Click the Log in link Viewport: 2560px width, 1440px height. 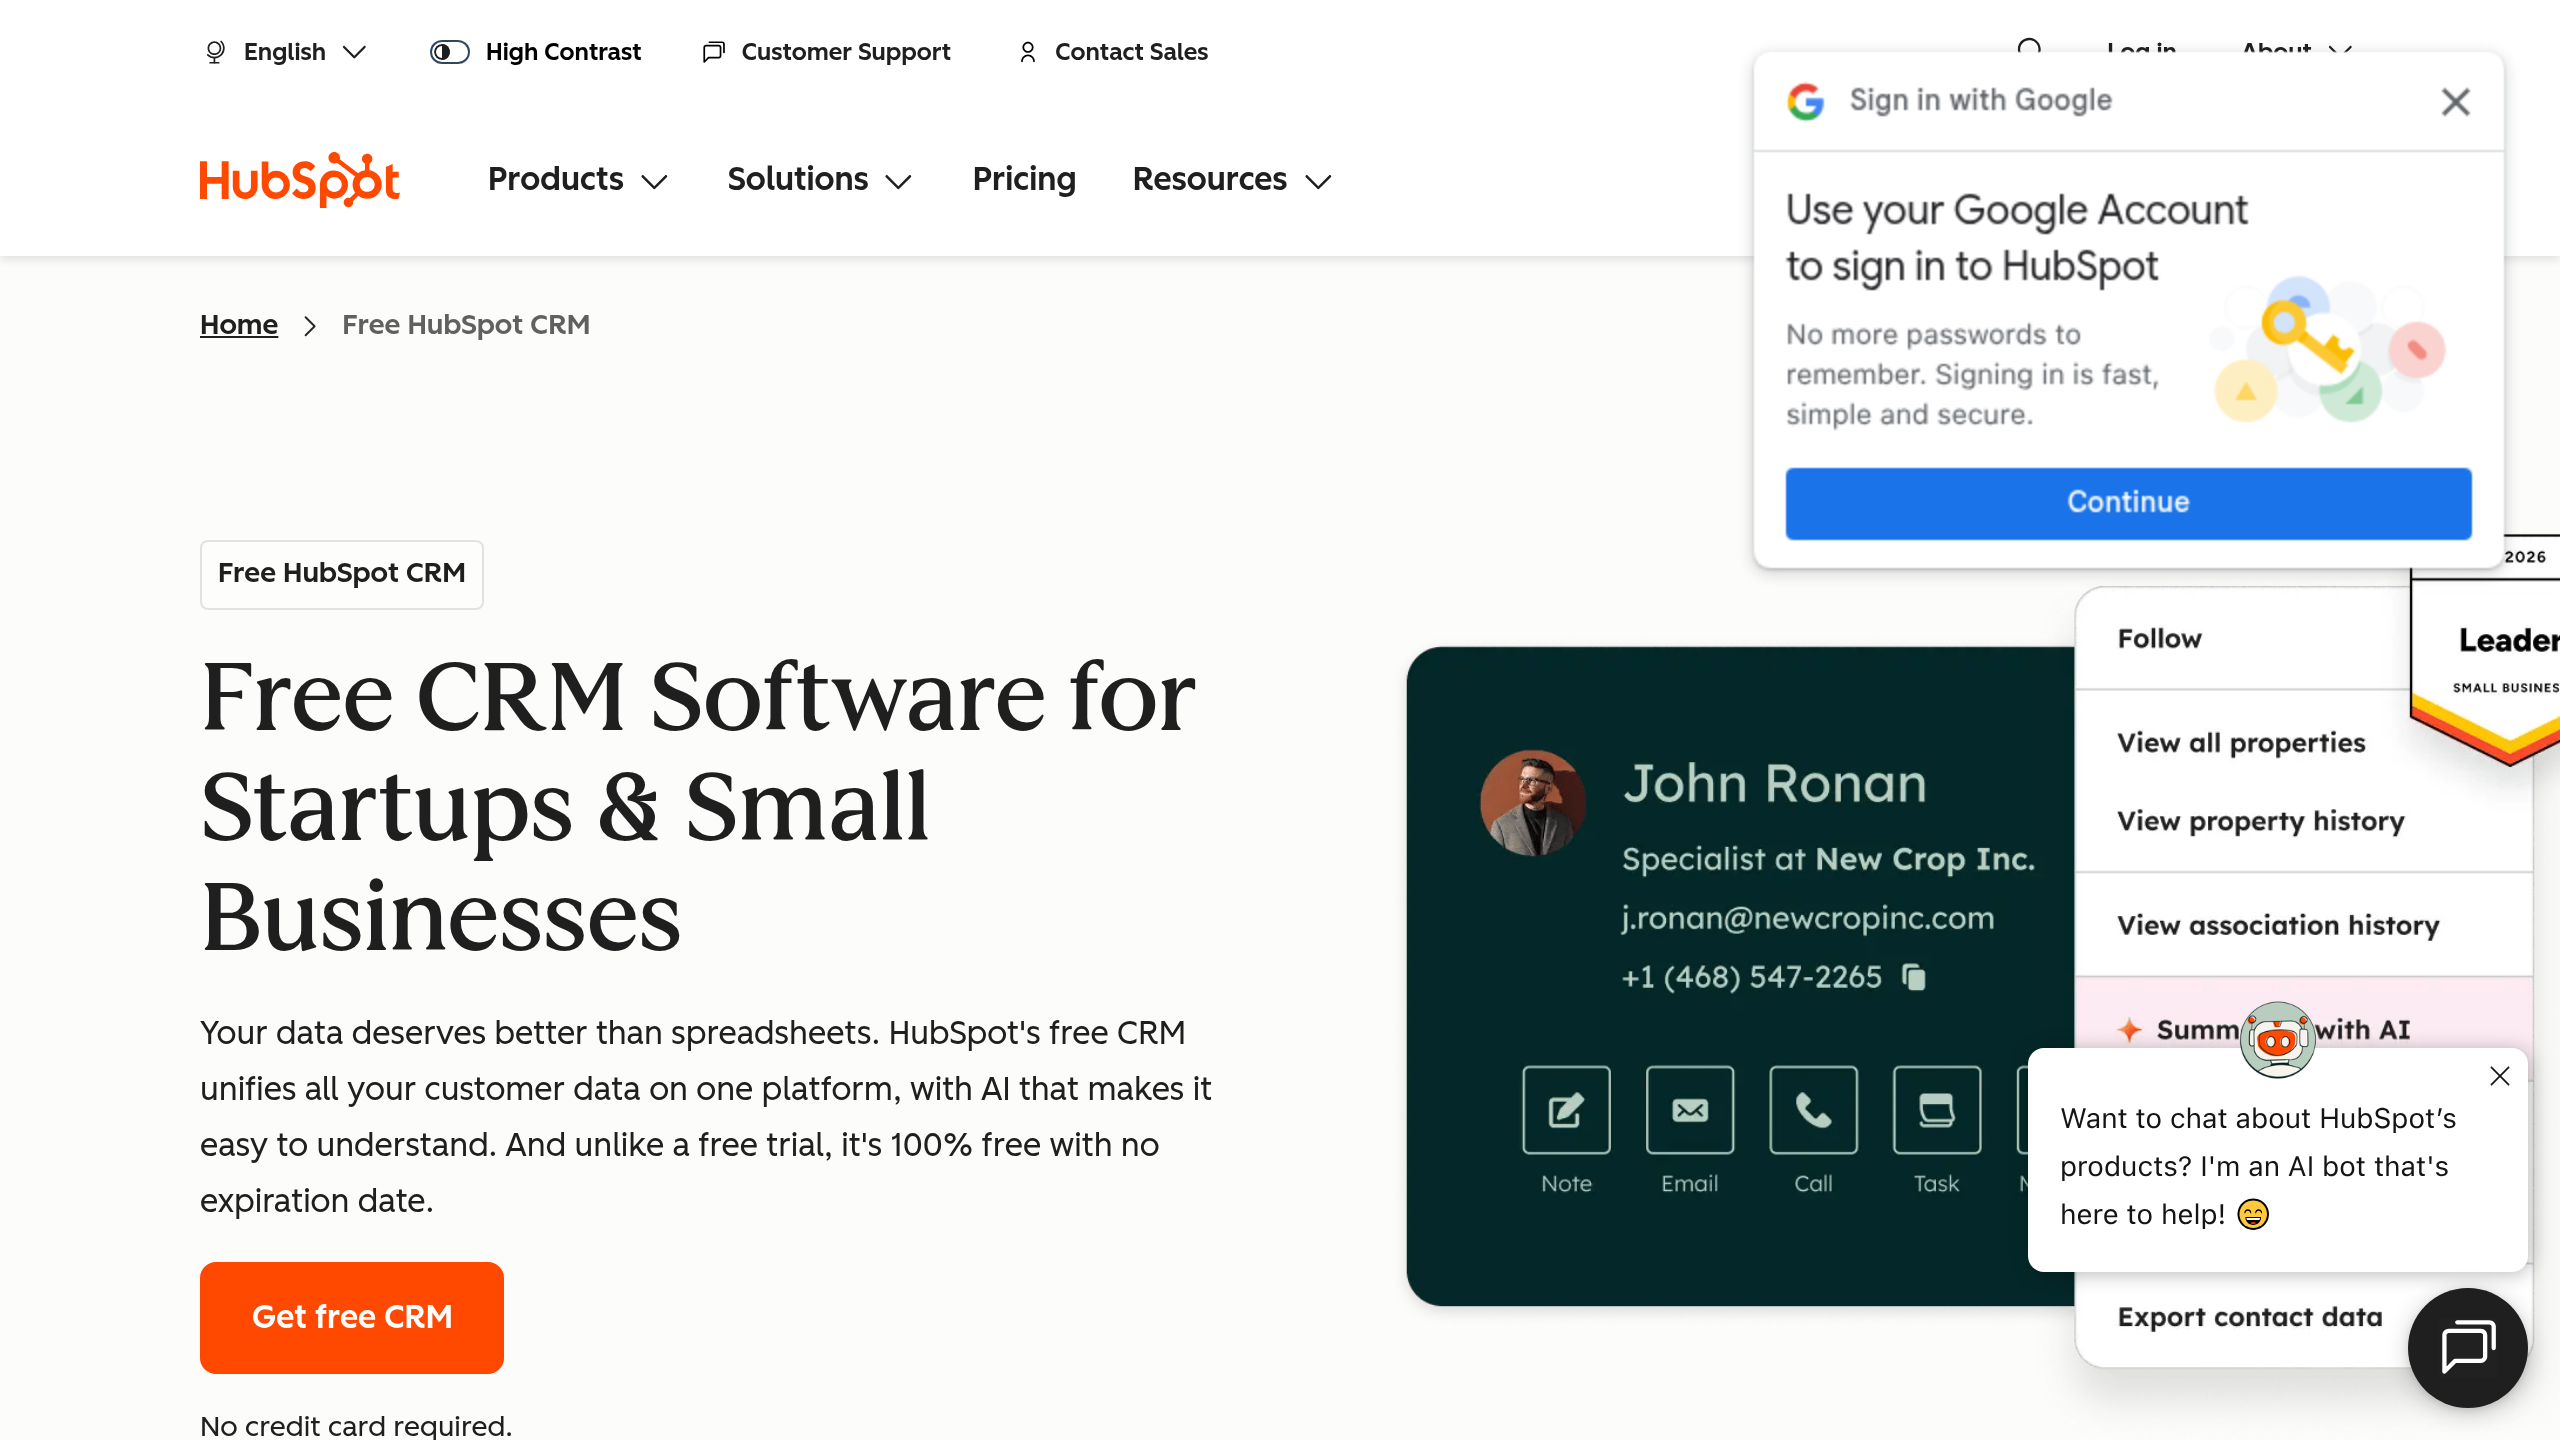pyautogui.click(x=2141, y=50)
